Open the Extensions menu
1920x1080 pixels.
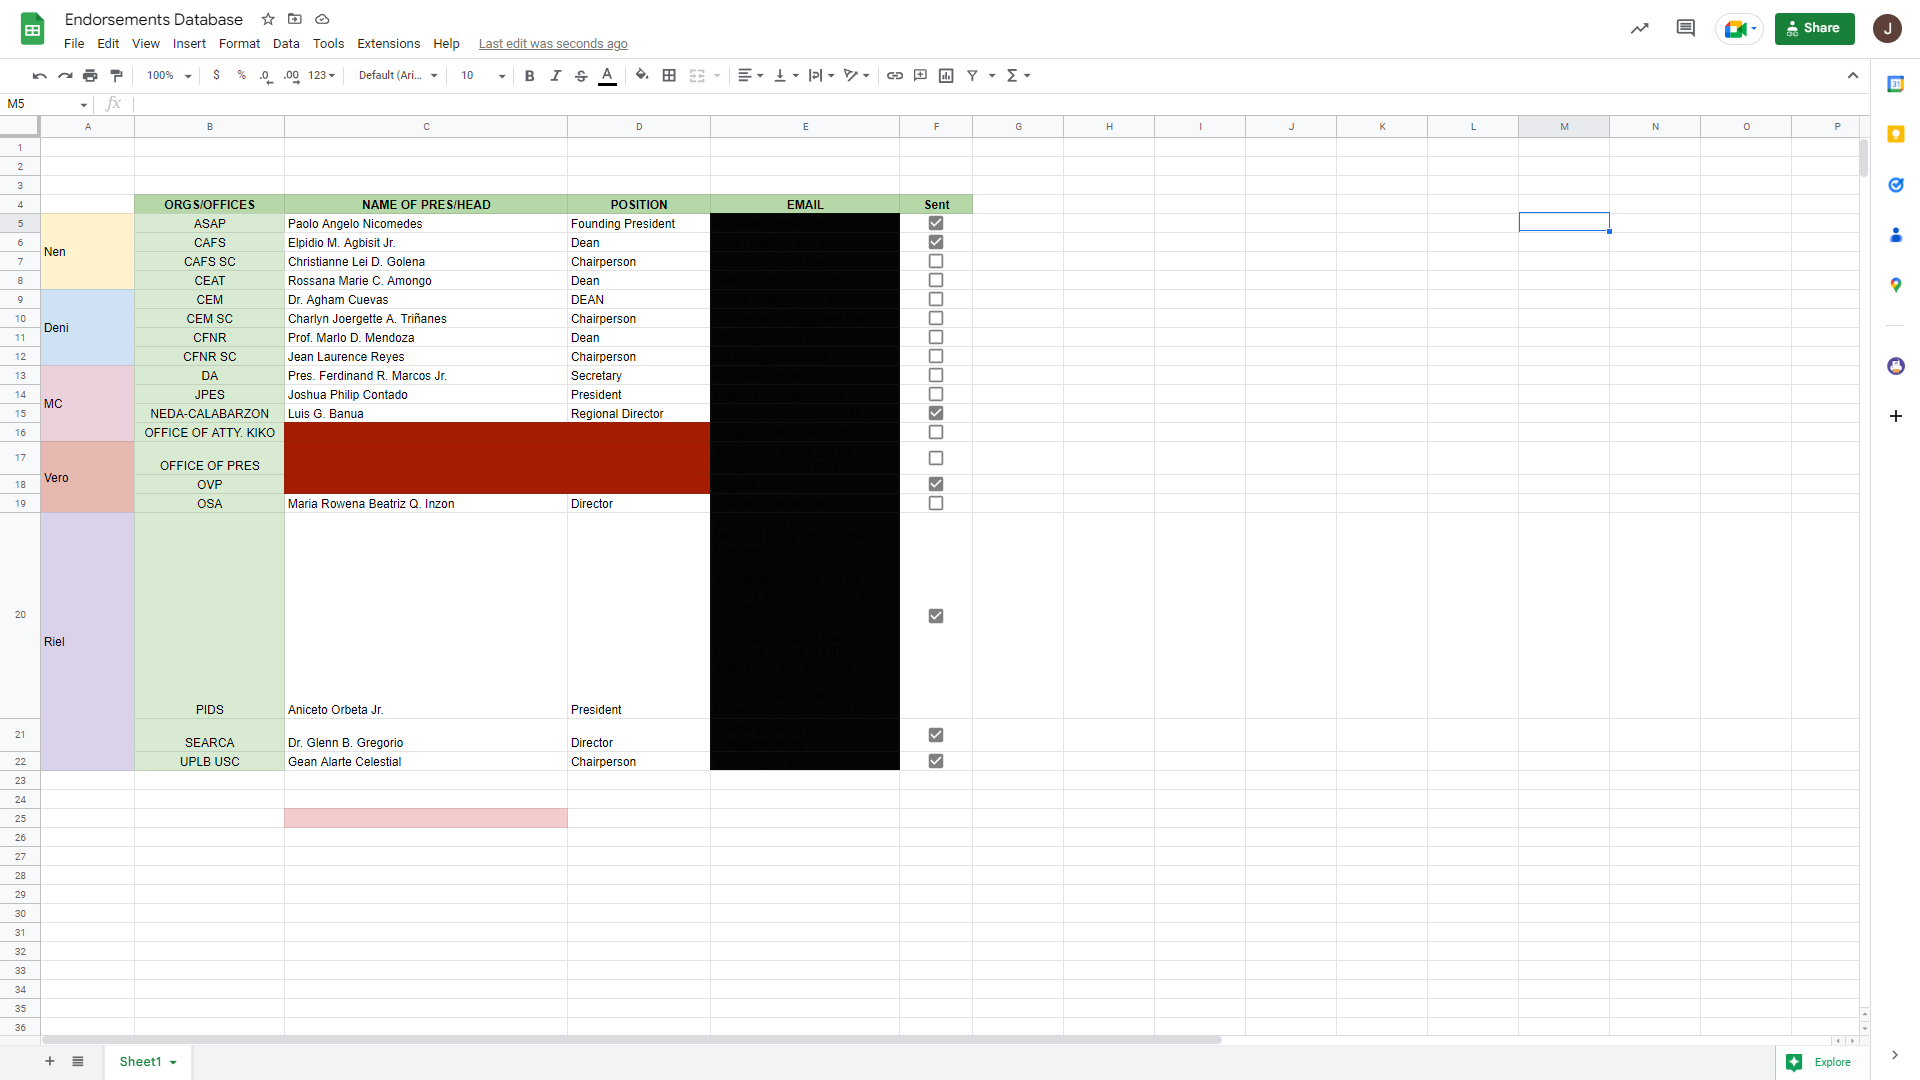pos(388,43)
